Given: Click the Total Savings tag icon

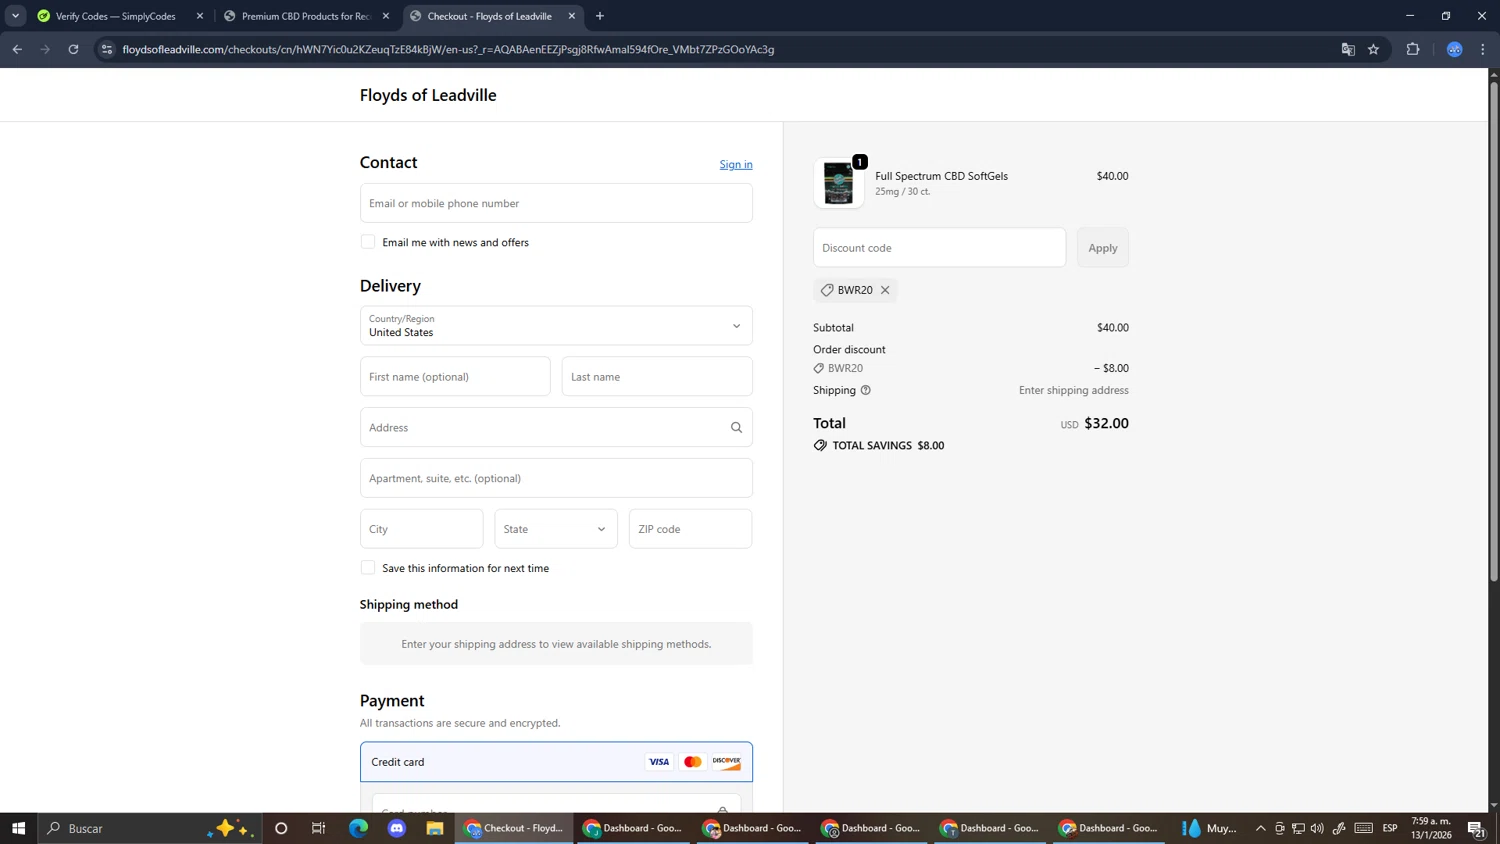Looking at the screenshot, I should 820,446.
